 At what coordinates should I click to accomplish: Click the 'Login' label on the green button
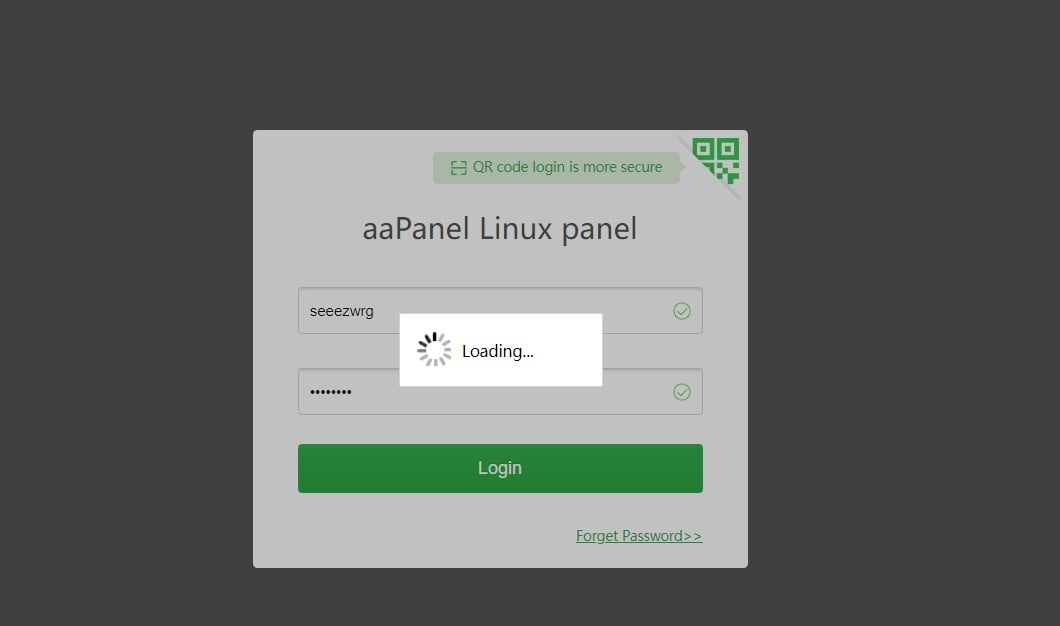tap(500, 468)
